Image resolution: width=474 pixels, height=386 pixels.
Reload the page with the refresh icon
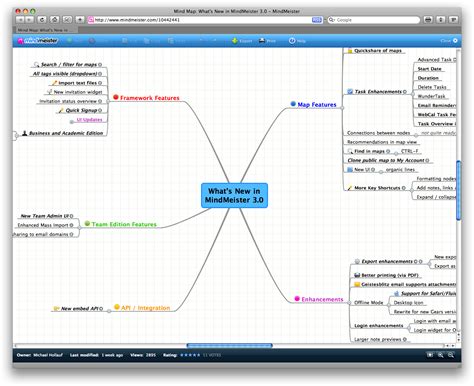coord(42,20)
